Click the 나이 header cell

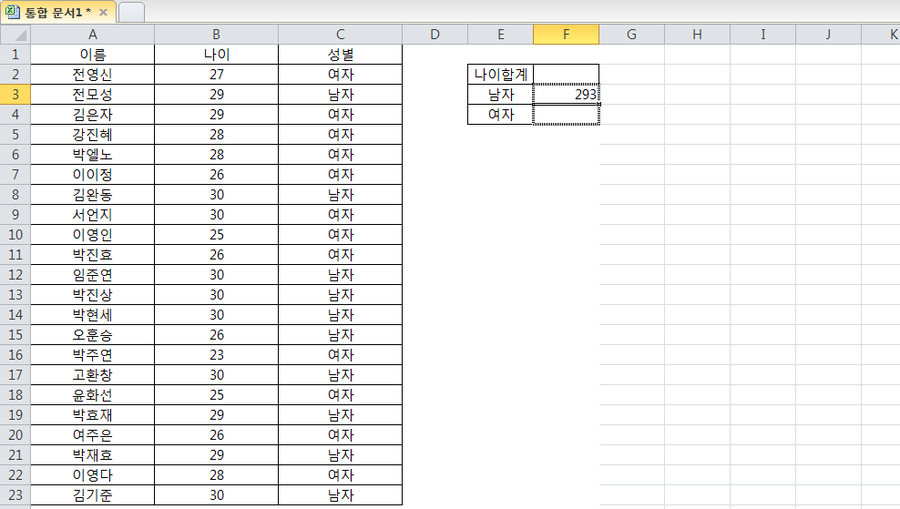click(x=216, y=55)
